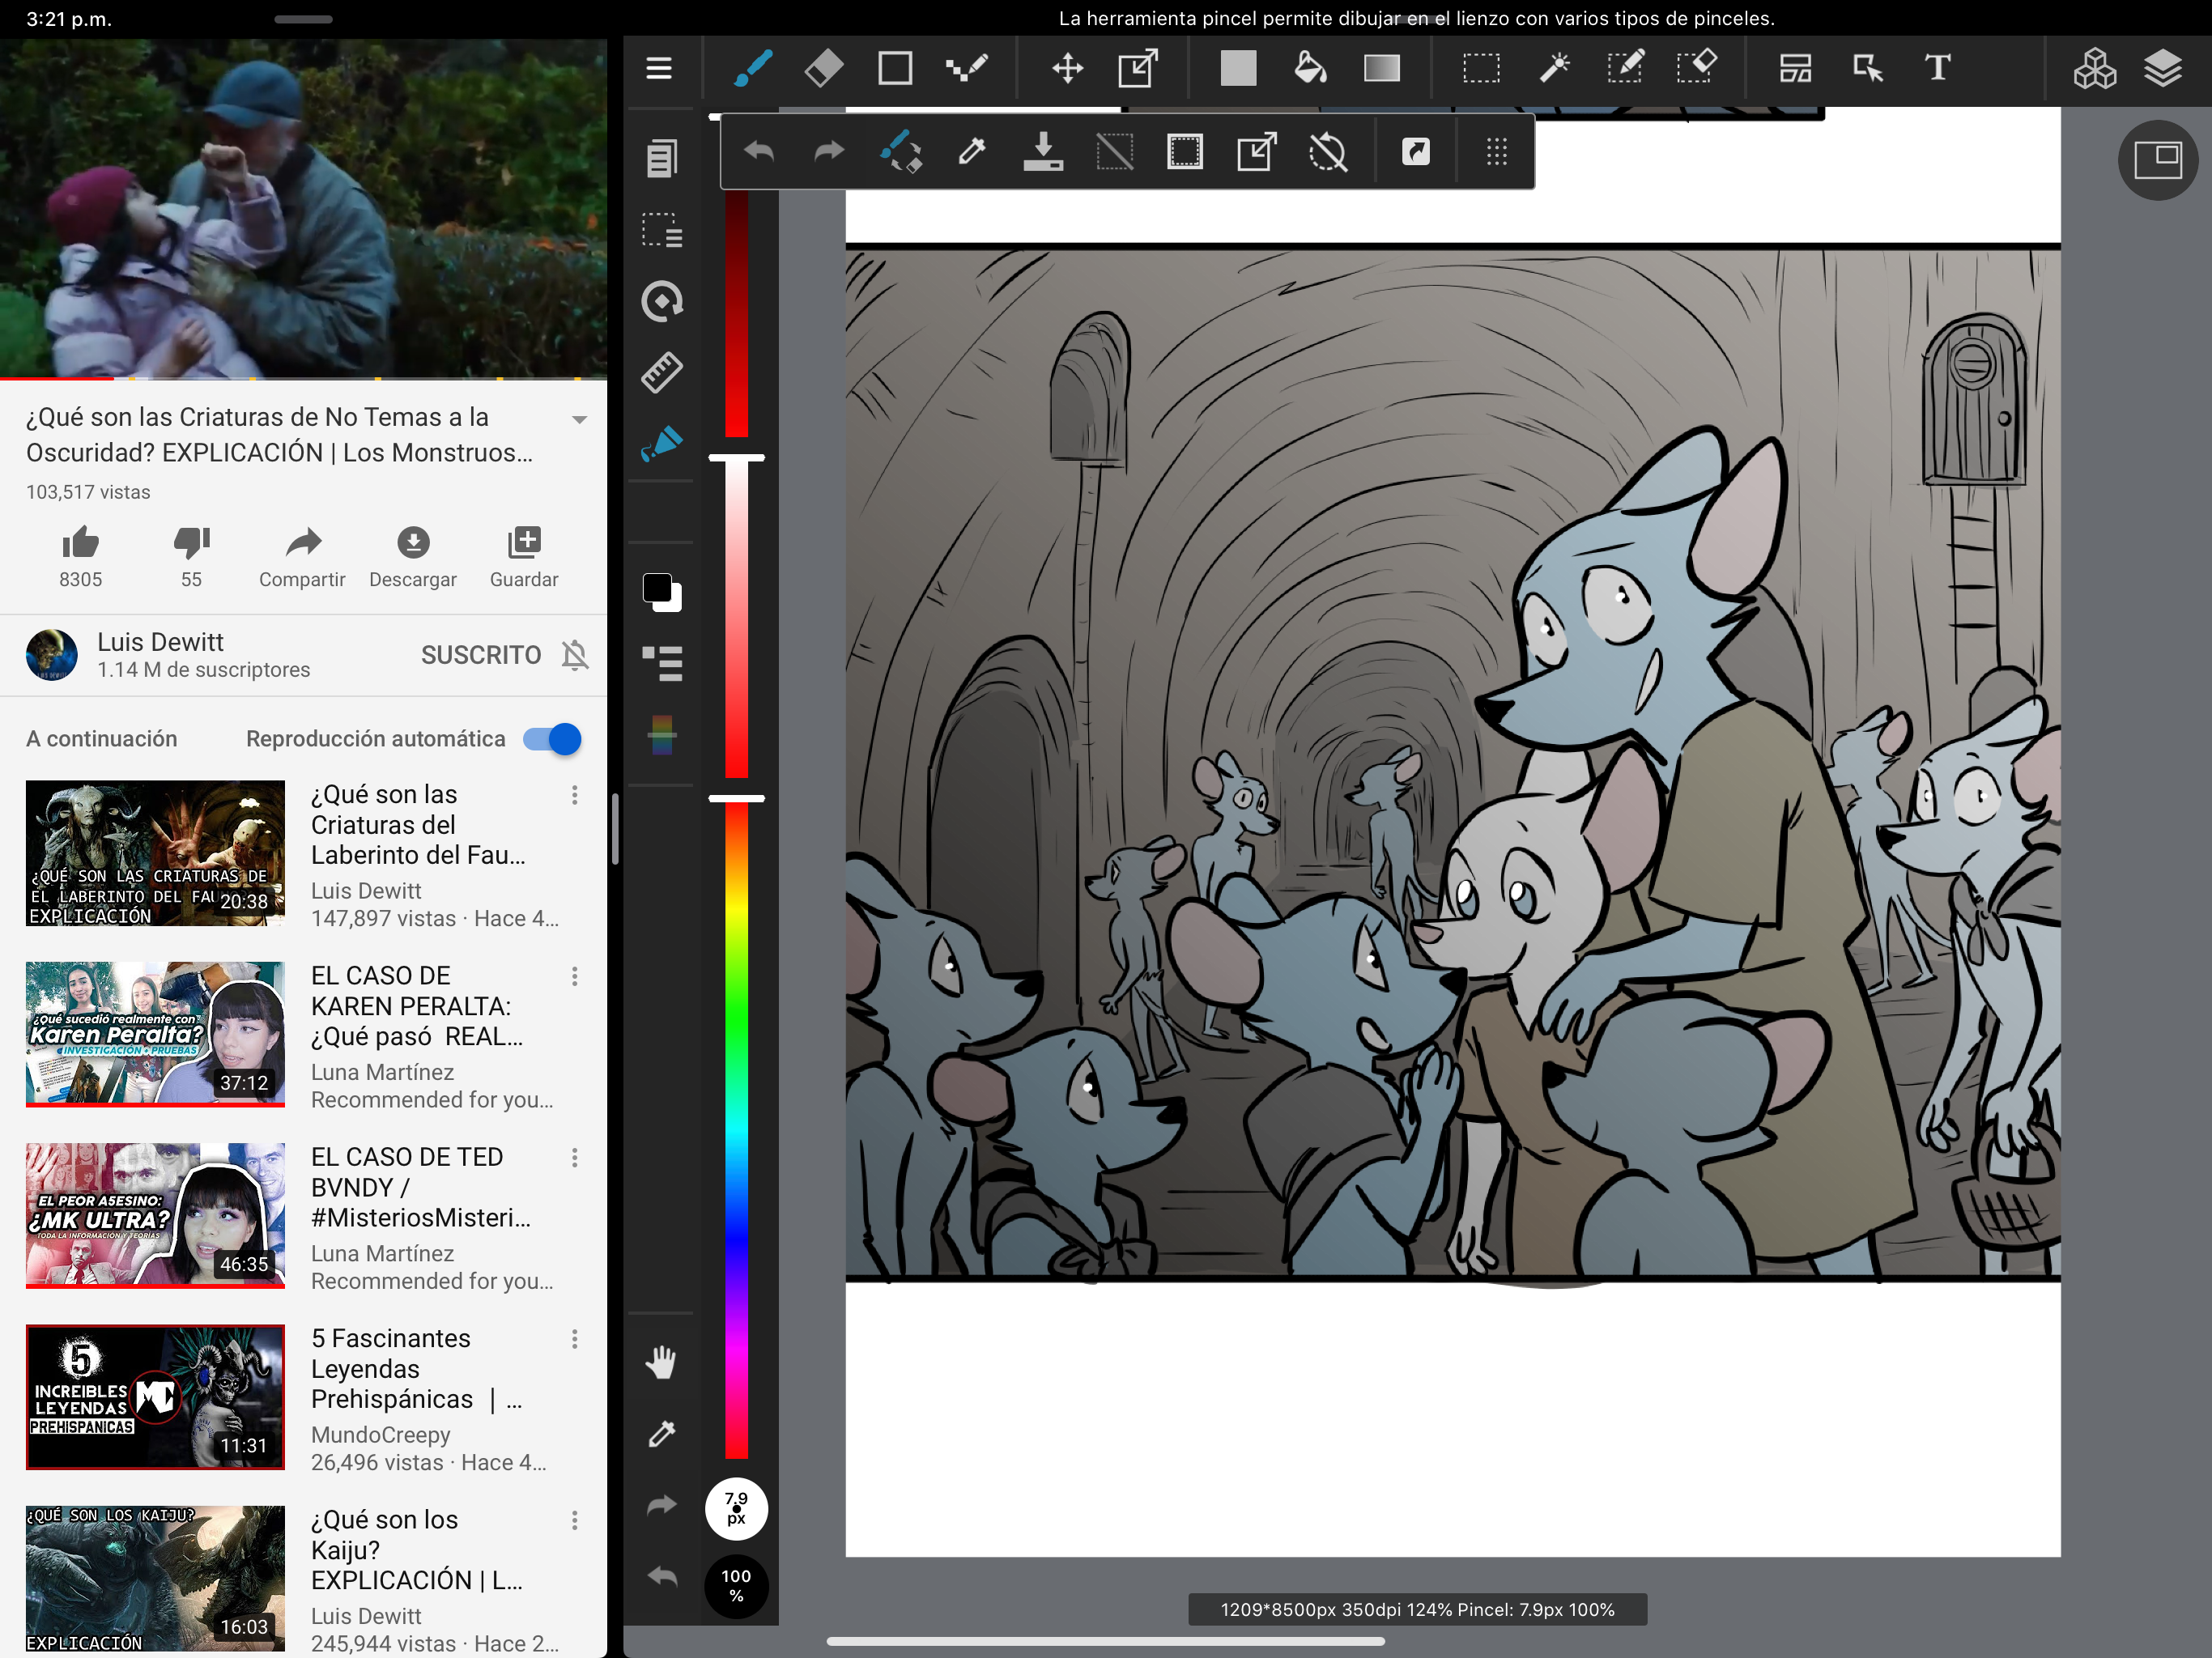Open the hamburger main menu
The height and width of the screenshot is (1658, 2212).
coord(658,69)
